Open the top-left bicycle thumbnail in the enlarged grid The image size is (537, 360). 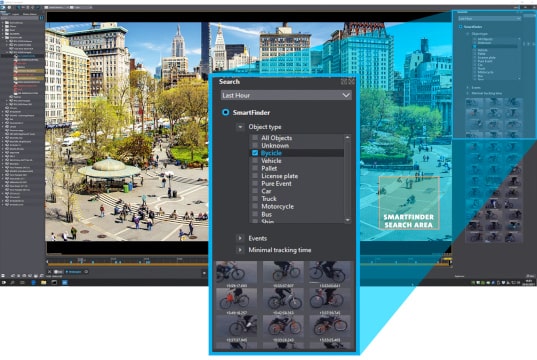click(x=237, y=272)
